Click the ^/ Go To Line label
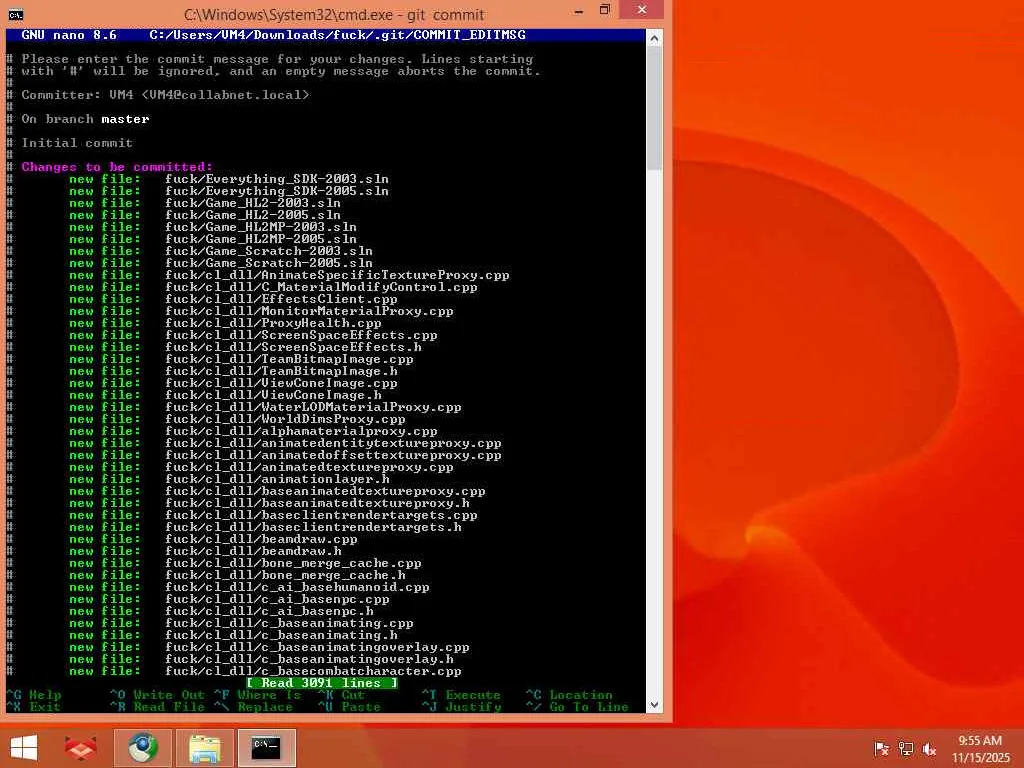This screenshot has width=1024, height=768. [577, 707]
